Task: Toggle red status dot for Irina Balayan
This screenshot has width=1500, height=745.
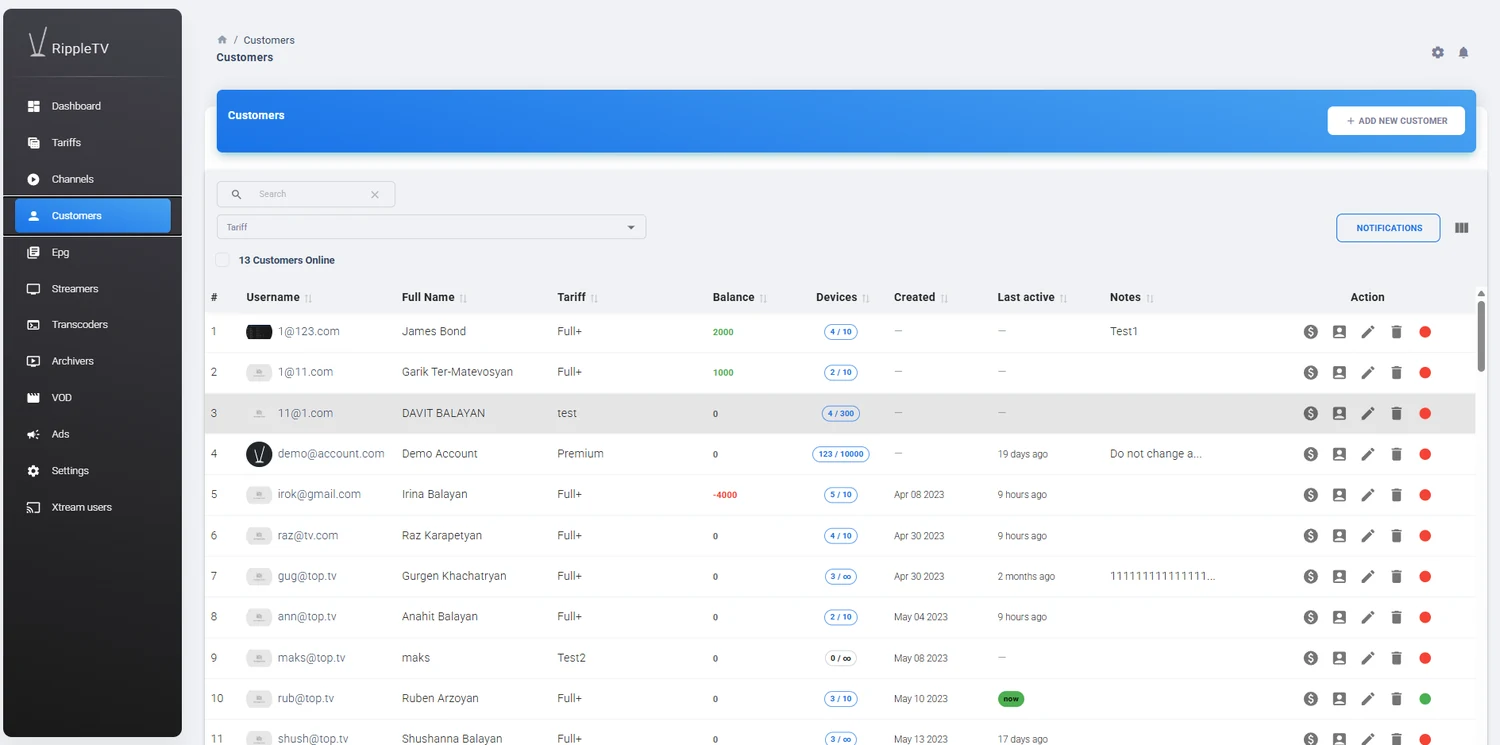Action: coord(1425,495)
